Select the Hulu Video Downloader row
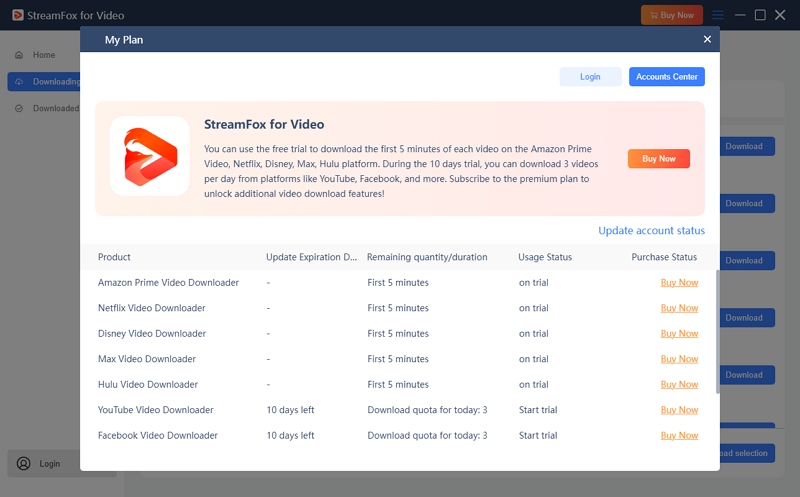The height and width of the screenshot is (497, 800). pos(398,385)
